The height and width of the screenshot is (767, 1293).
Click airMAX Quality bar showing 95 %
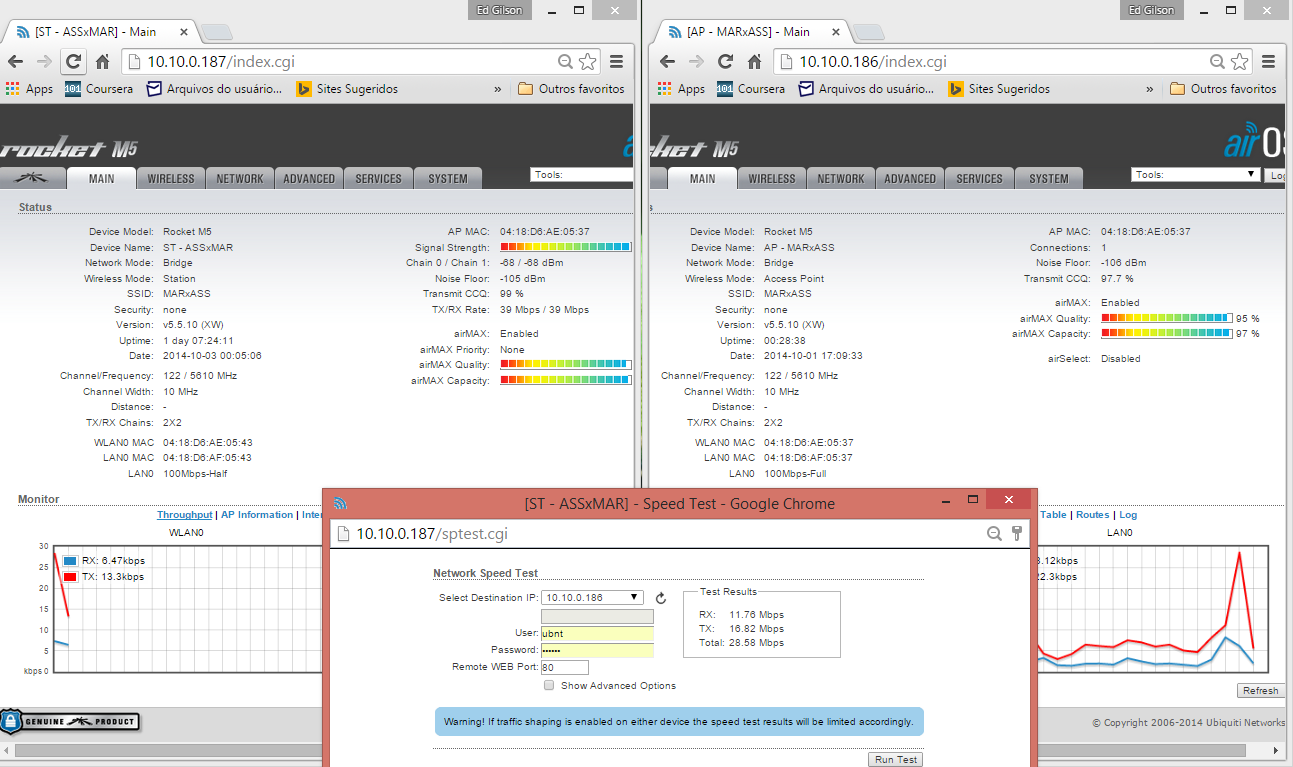pyautogui.click(x=1167, y=318)
